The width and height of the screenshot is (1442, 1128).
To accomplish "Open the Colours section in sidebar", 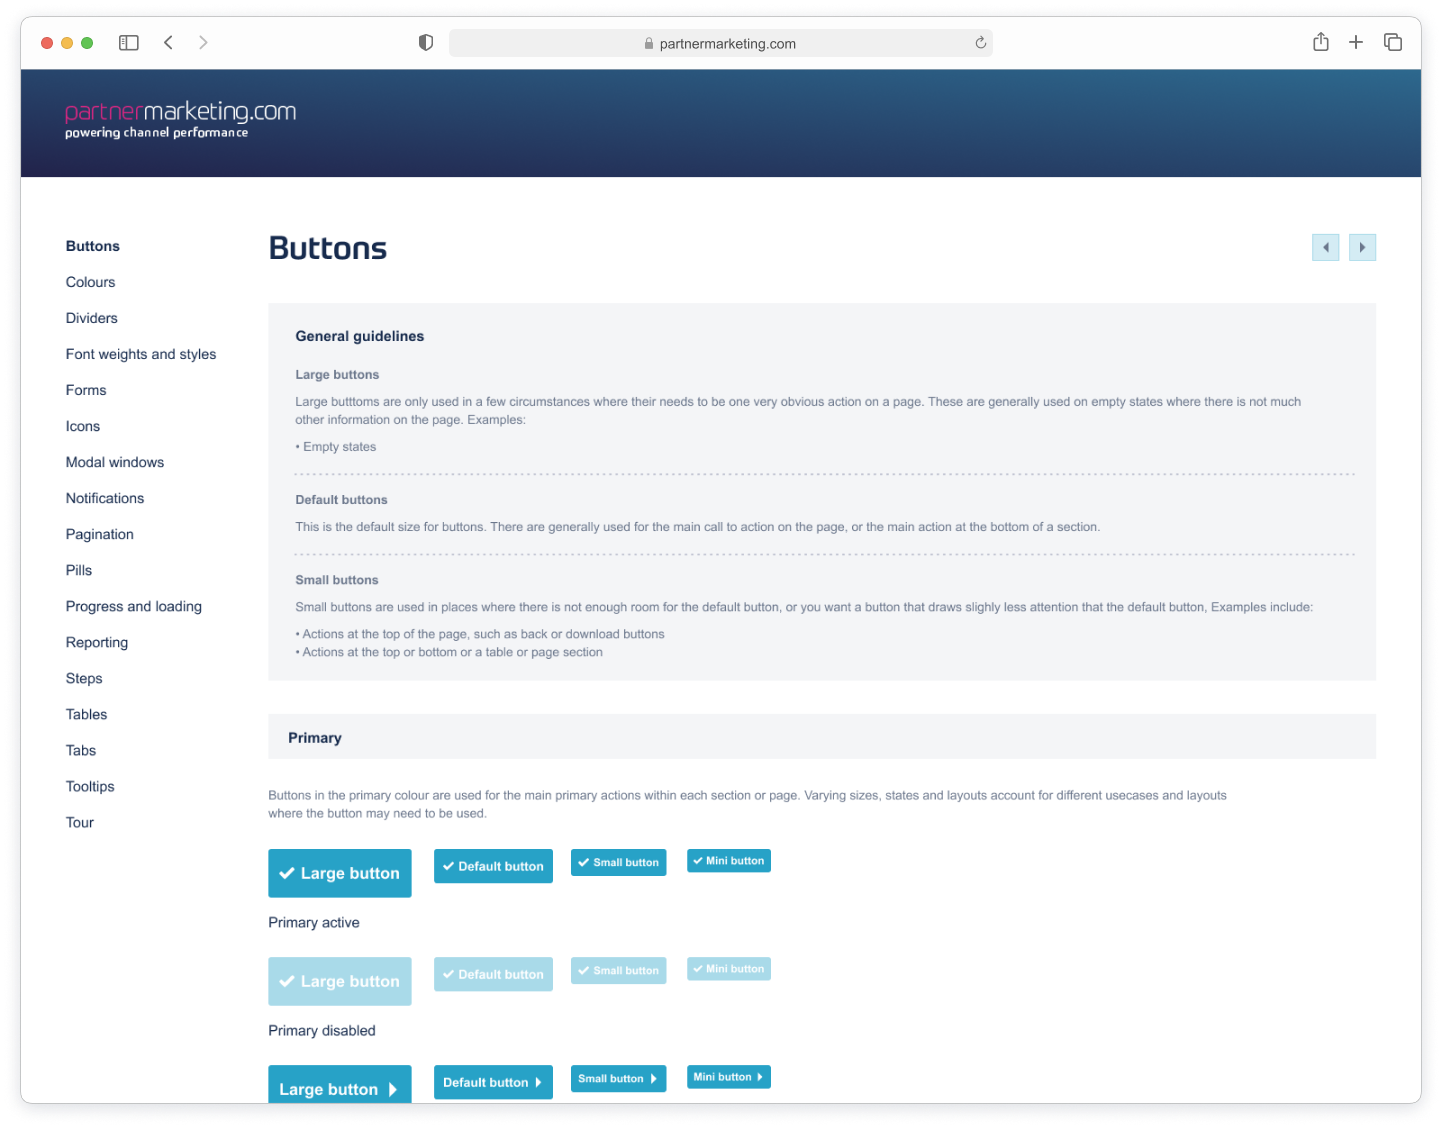I will click(90, 282).
